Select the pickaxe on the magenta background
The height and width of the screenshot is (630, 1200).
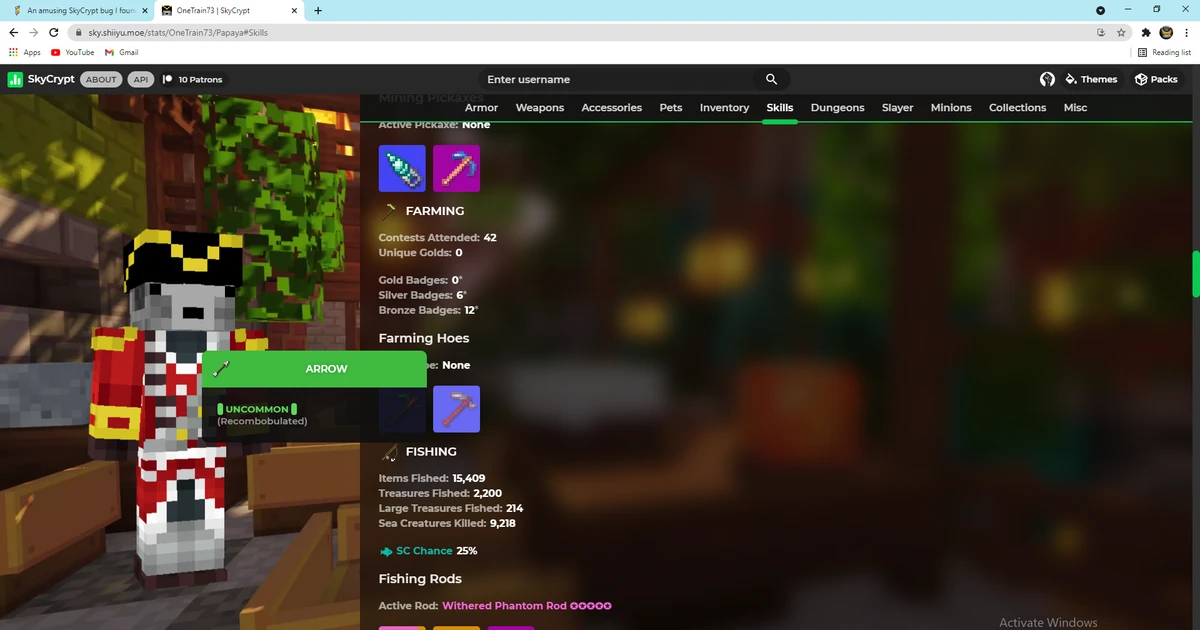(x=456, y=168)
